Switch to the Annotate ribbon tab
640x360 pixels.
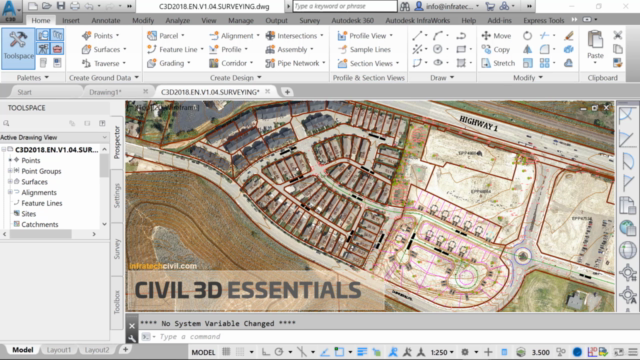coord(106,20)
